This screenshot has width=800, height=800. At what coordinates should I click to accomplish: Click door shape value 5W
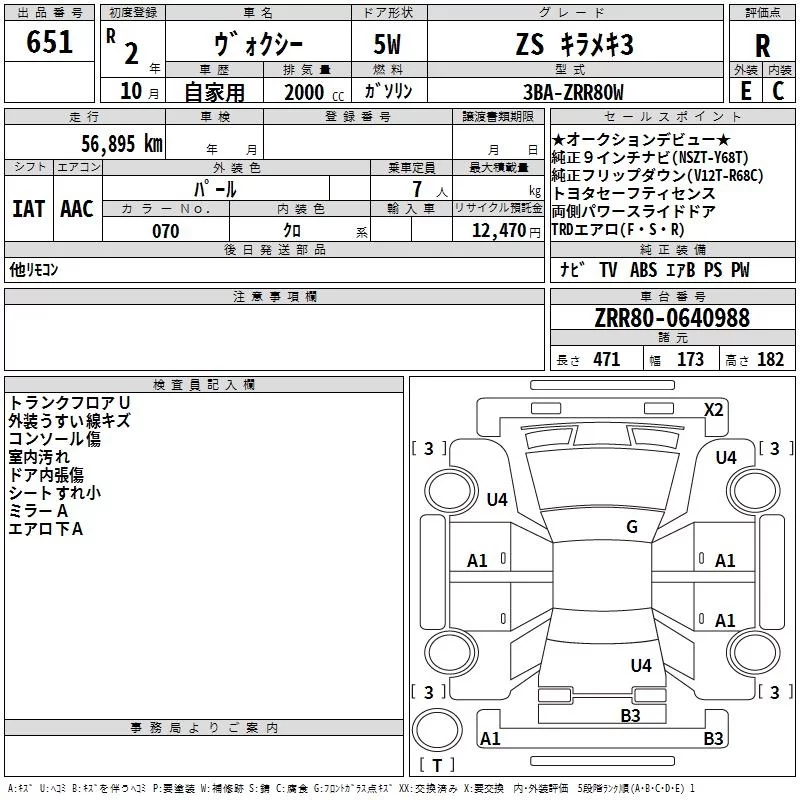387,44
